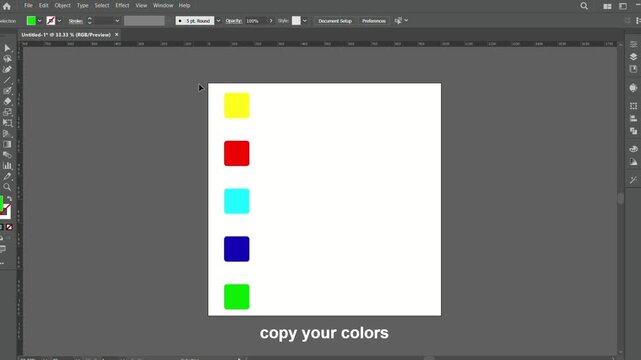Activate the green fill box in toolbar
This screenshot has width=641, height=360.
coord(1,203)
